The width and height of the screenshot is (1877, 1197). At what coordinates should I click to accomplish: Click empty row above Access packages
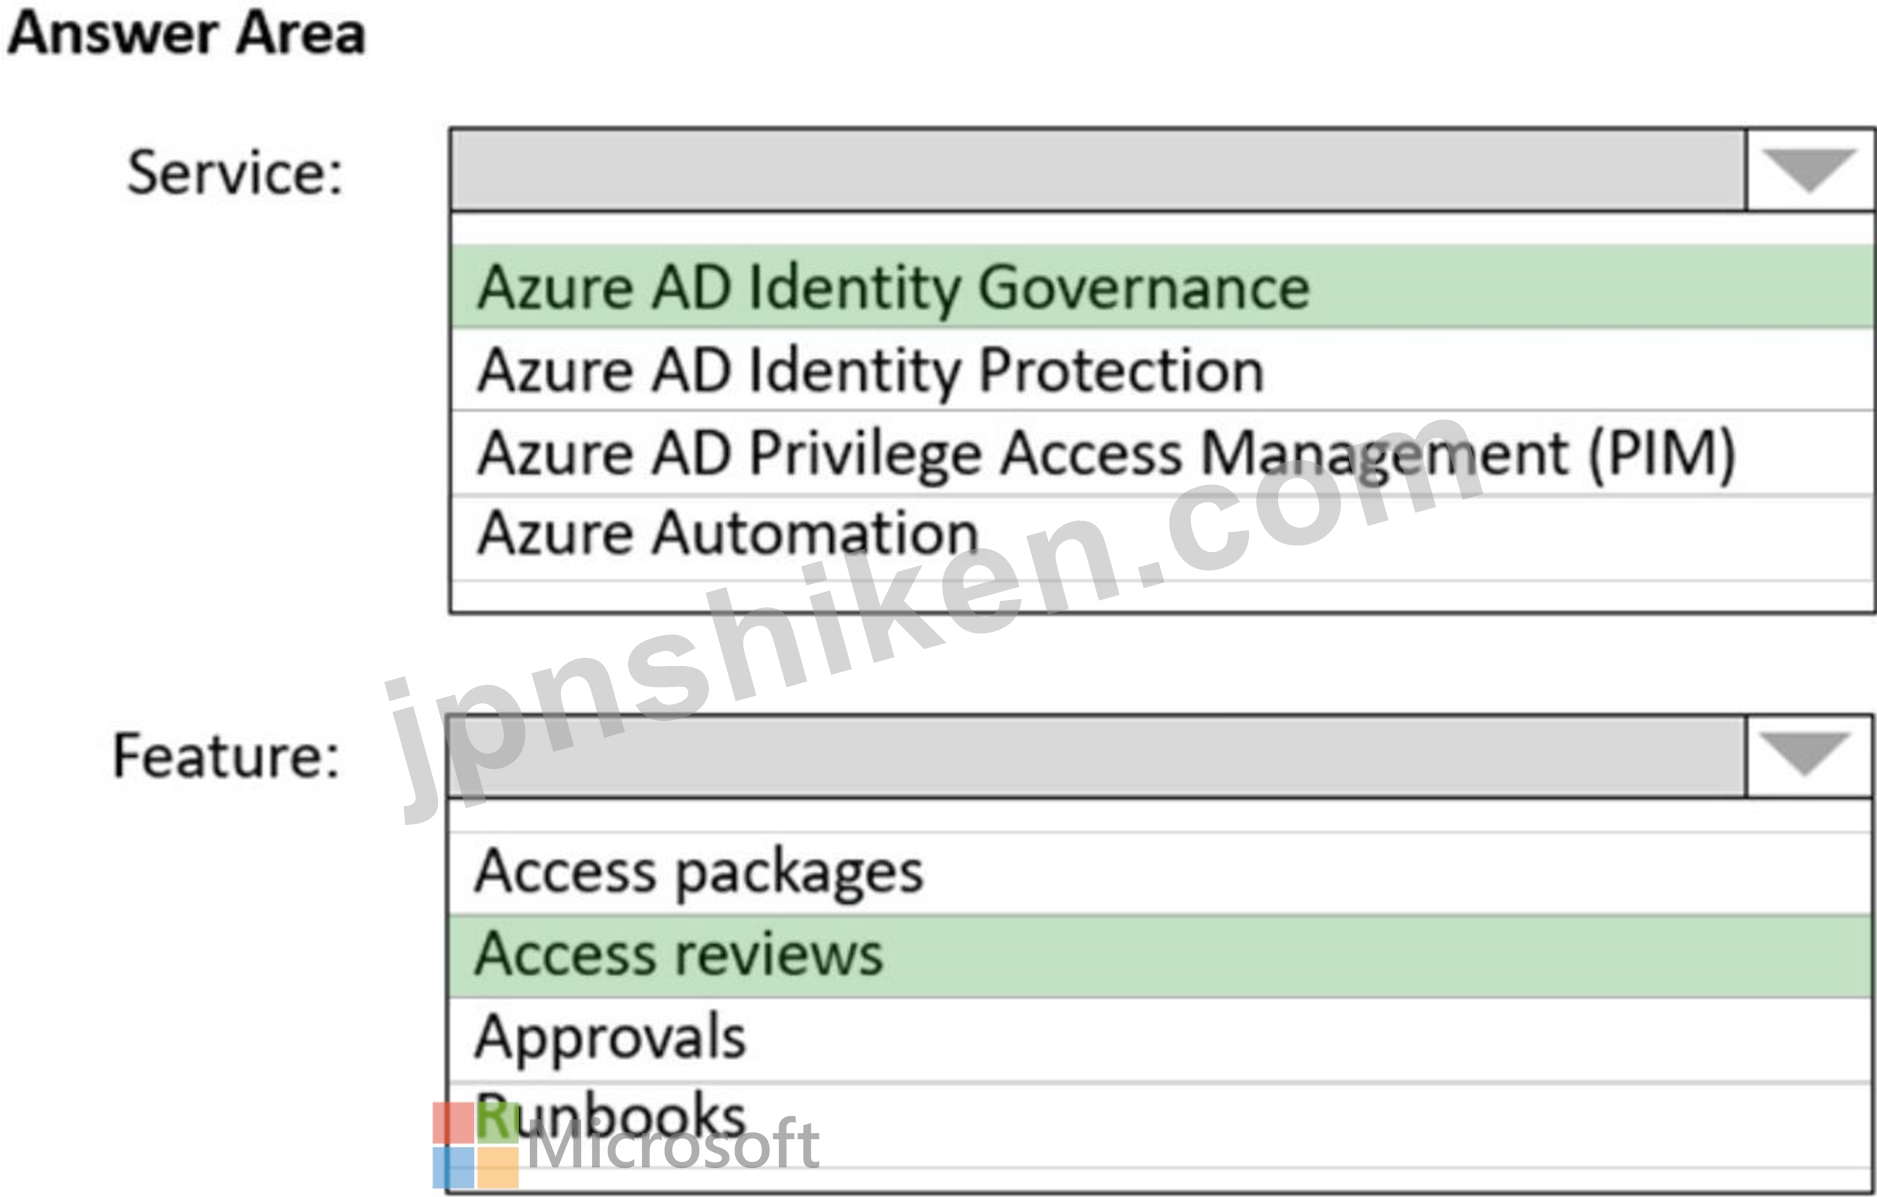(1160, 815)
